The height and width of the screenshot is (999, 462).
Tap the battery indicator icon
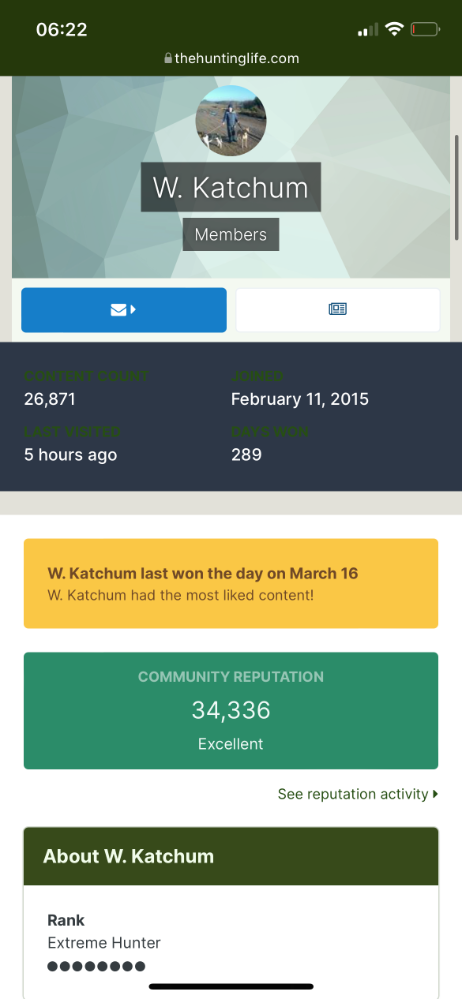[x=426, y=29]
